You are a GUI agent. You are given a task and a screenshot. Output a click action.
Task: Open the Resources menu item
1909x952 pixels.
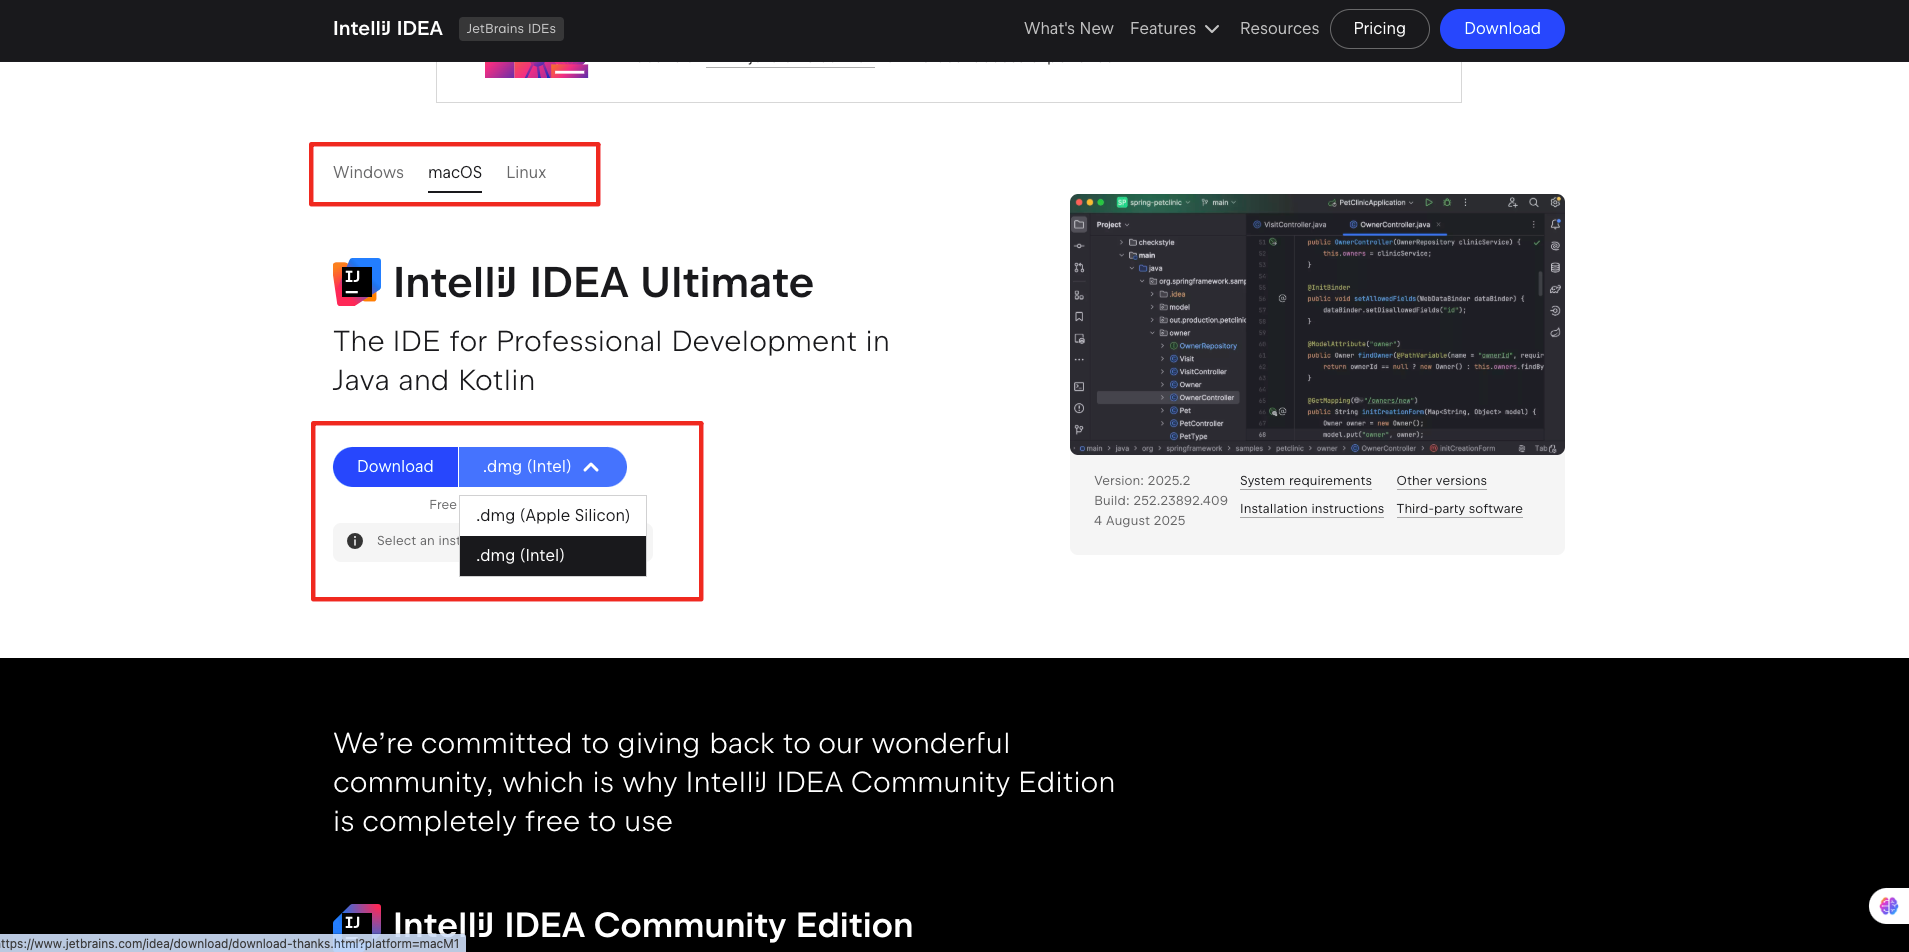[1279, 28]
